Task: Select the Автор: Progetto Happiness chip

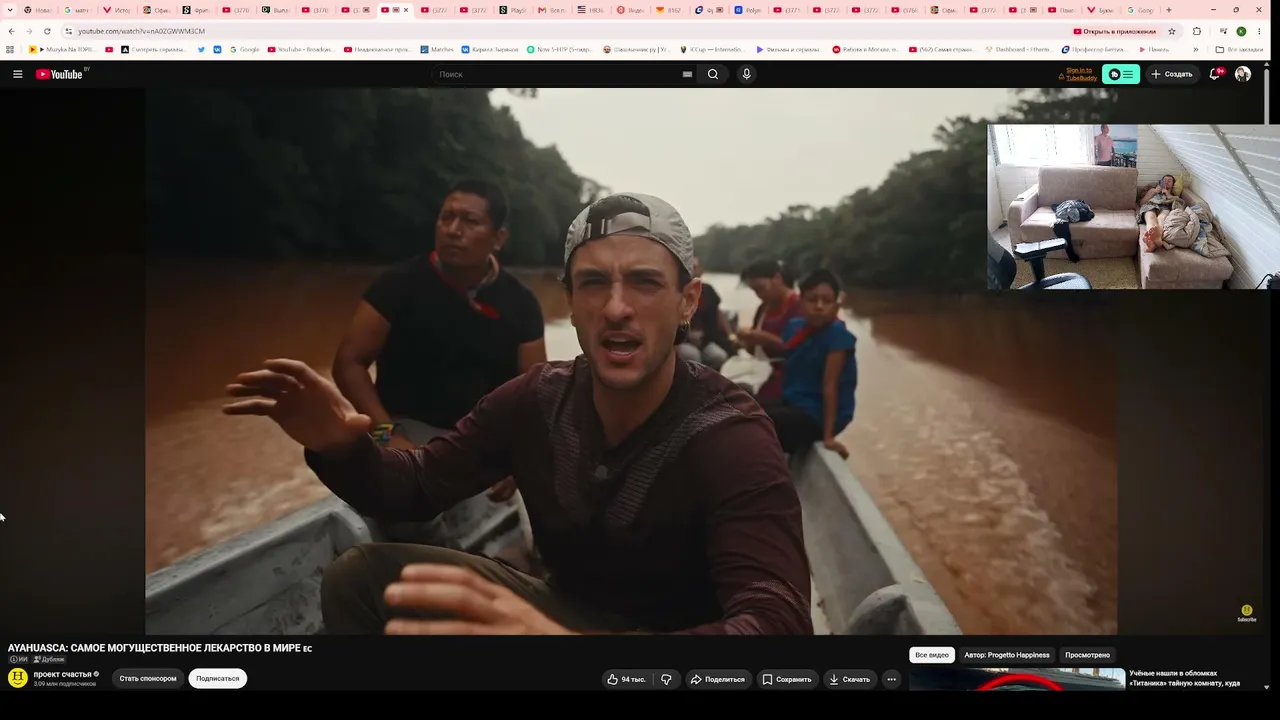Action: (1007, 655)
